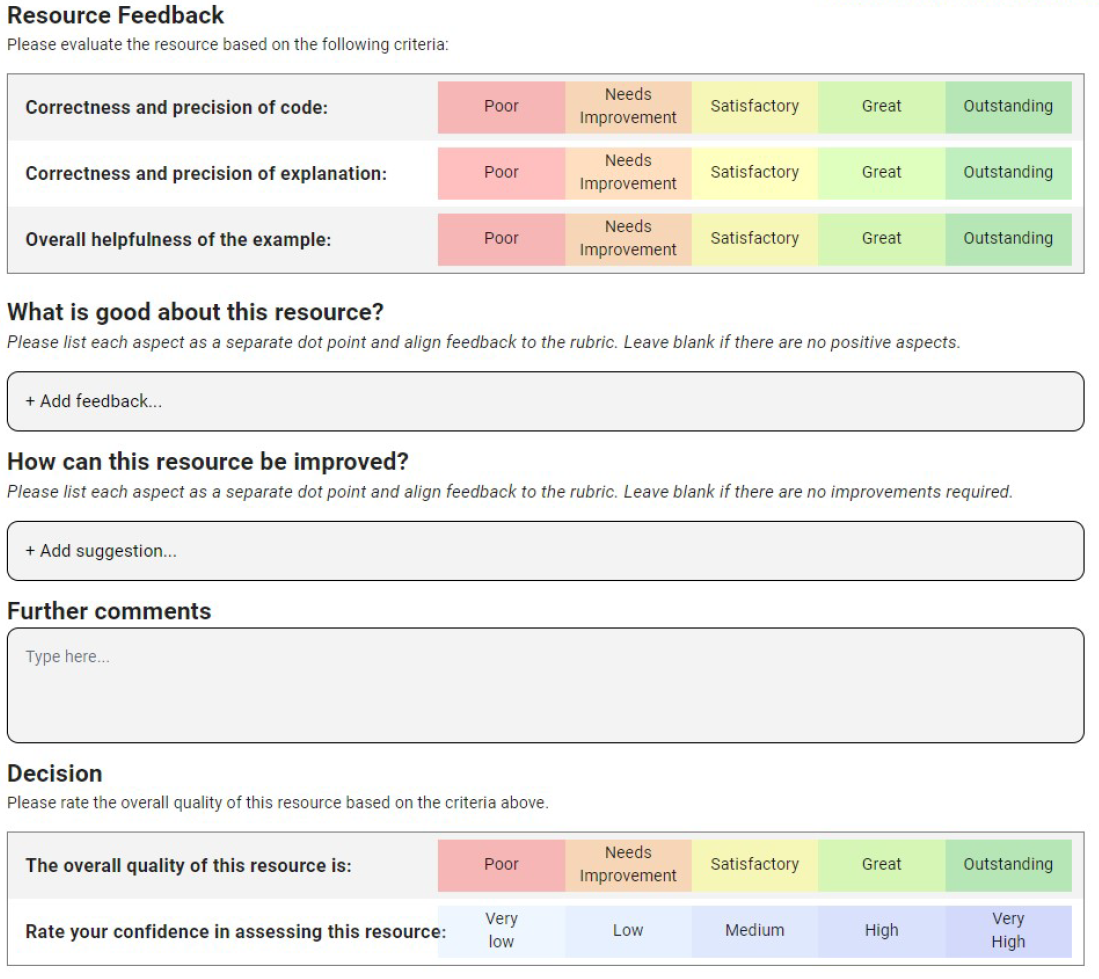This screenshot has height=979, width=1099.
Task: Set confidence rating to Medium
Action: tap(754, 931)
